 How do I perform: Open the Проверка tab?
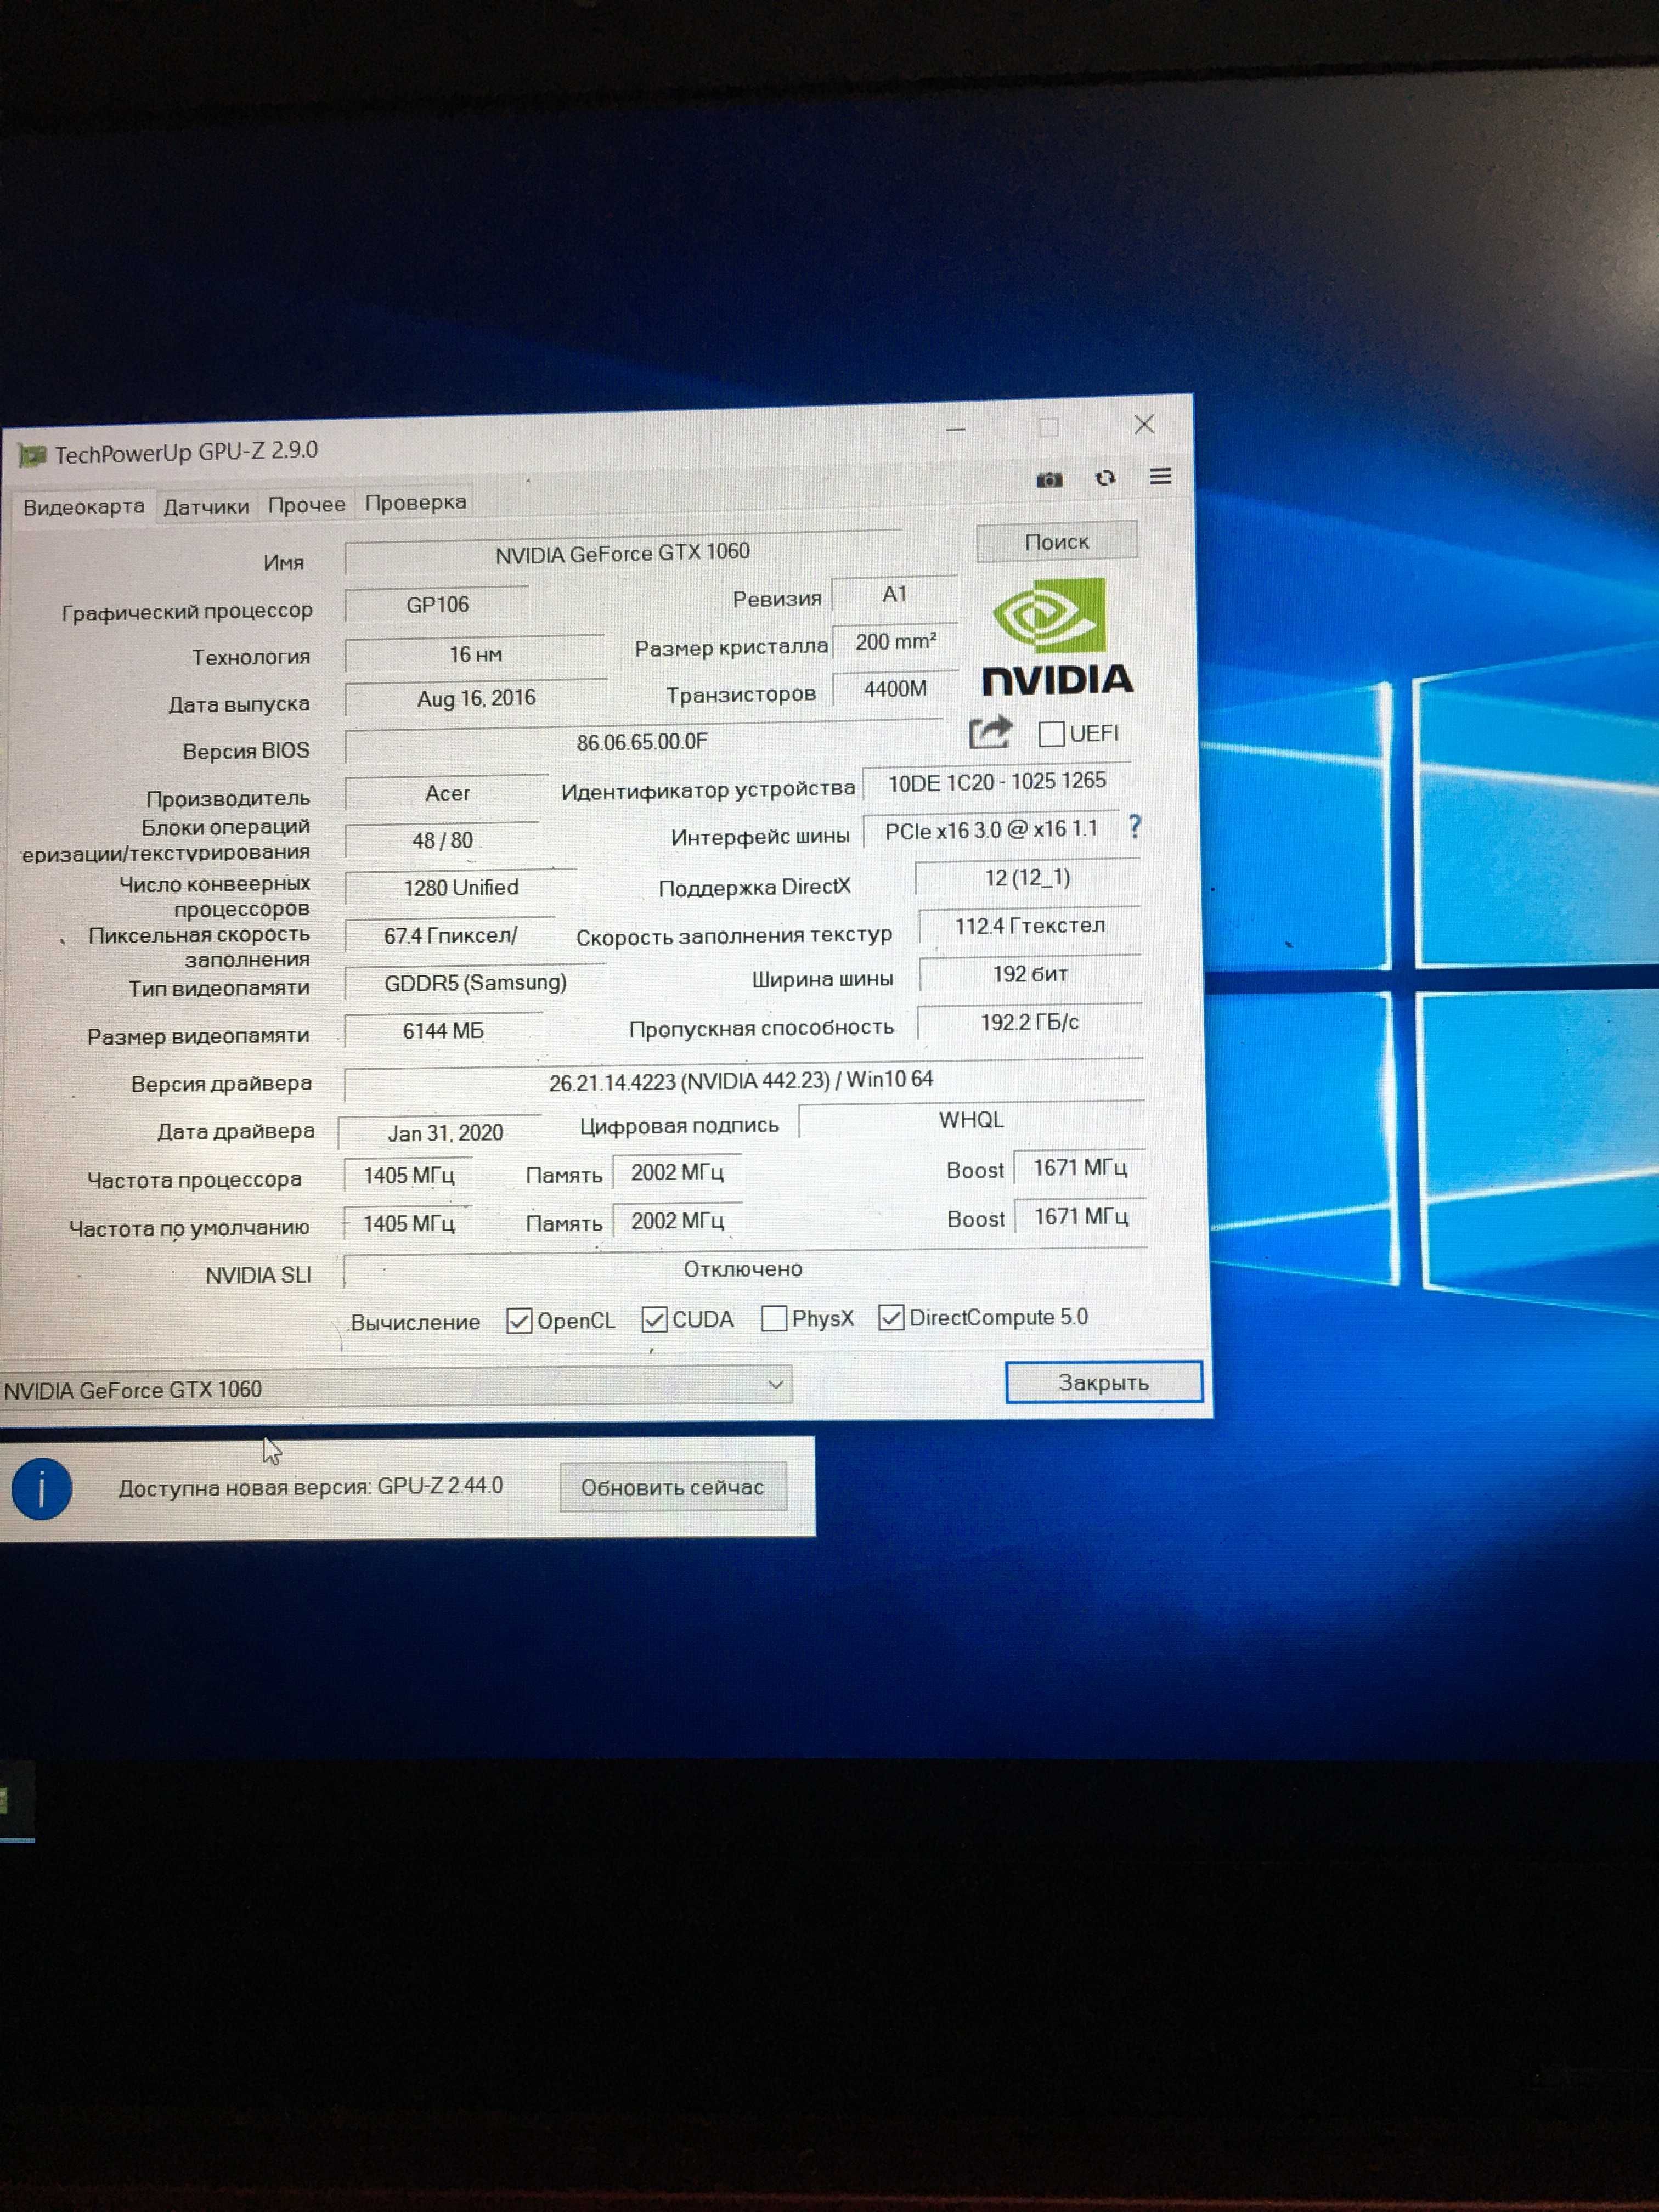pos(415,502)
